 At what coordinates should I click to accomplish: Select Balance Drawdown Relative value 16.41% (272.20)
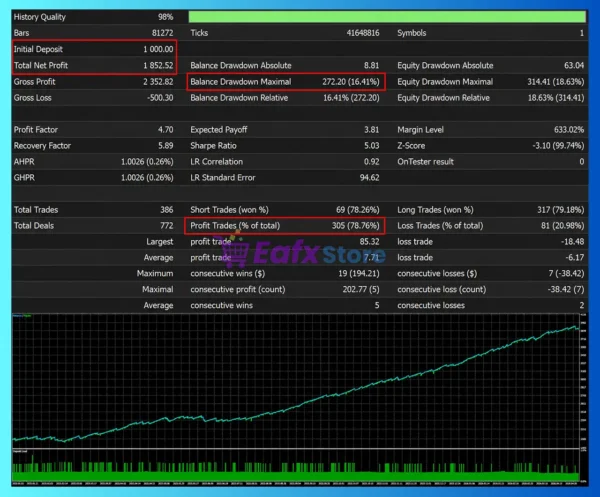pyautogui.click(x=351, y=98)
